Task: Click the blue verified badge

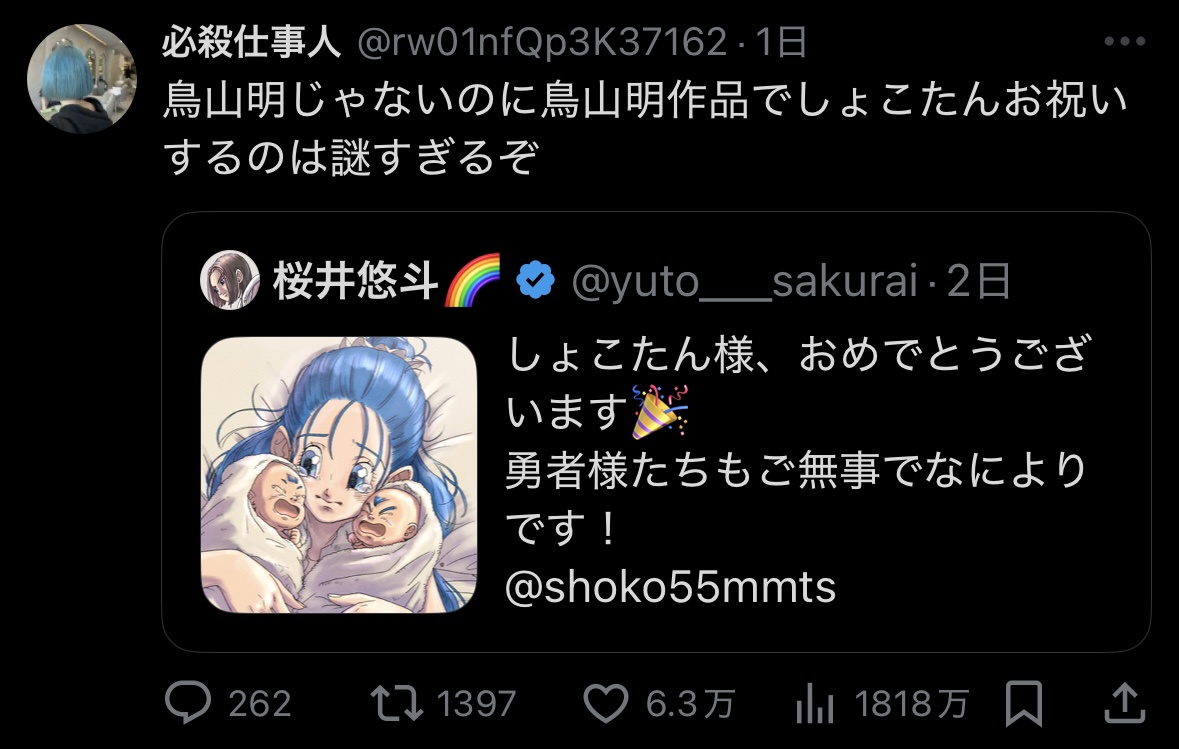Action: 535,280
